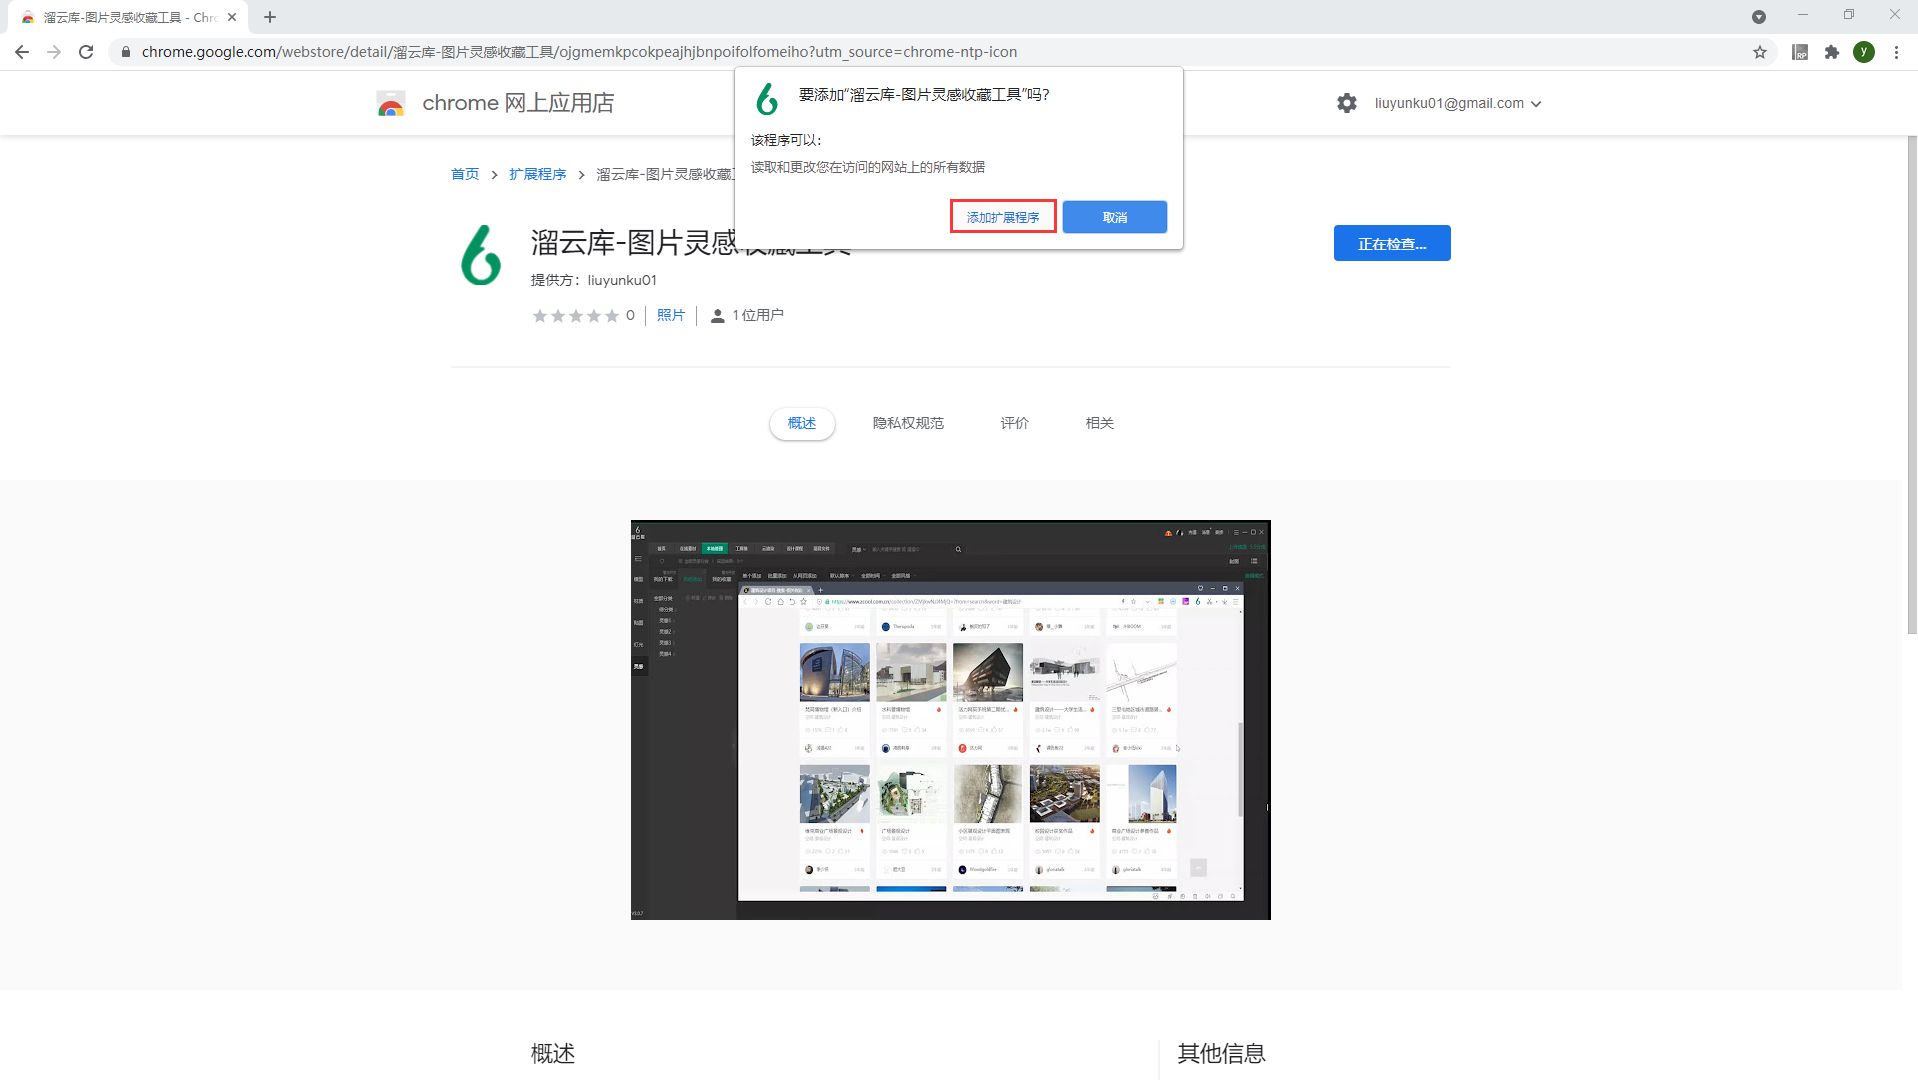
Task: Reload the current page
Action: click(x=86, y=52)
